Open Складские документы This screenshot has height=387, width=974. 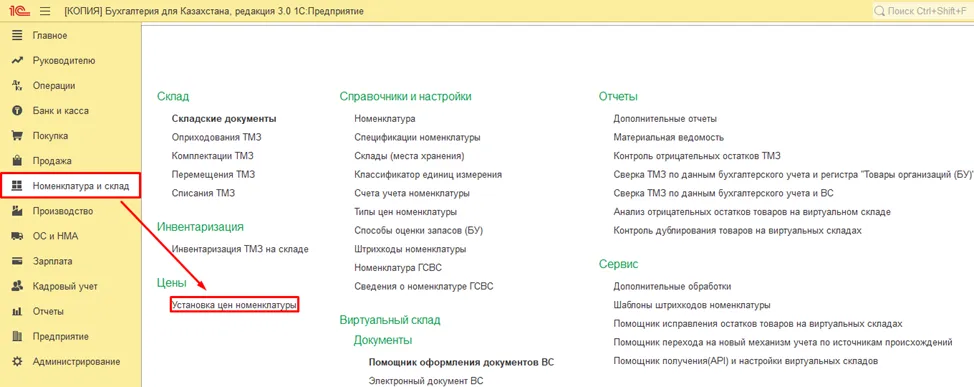(x=224, y=119)
